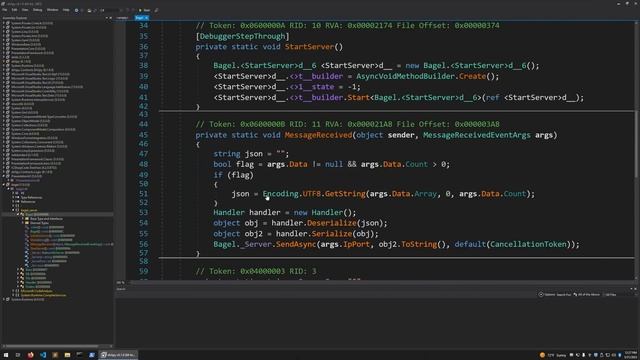The image size is (640, 360).
Task: Click GetString on line 51
Action: click(x=345, y=193)
